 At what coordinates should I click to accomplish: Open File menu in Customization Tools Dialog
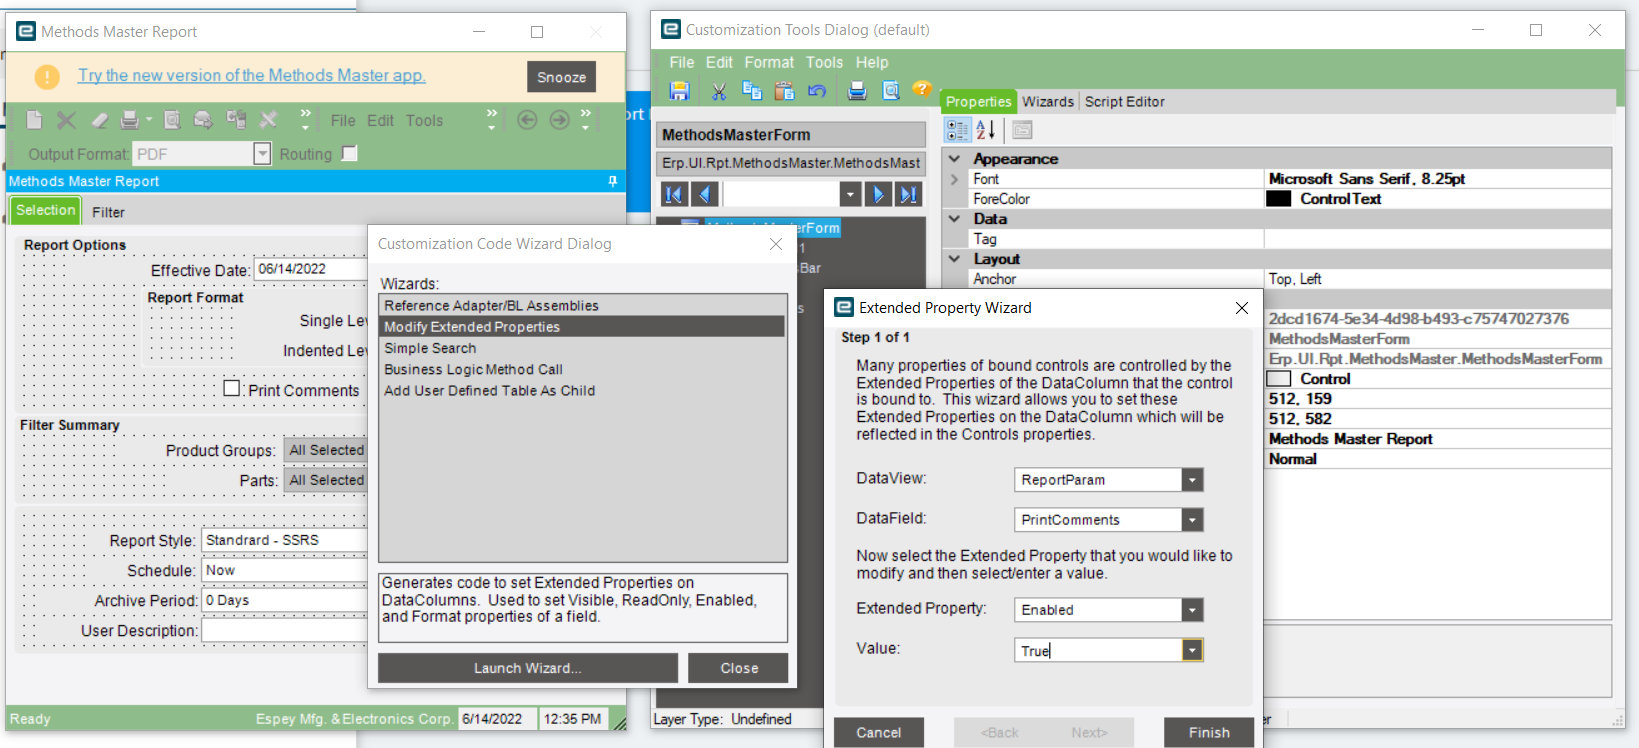pos(682,62)
